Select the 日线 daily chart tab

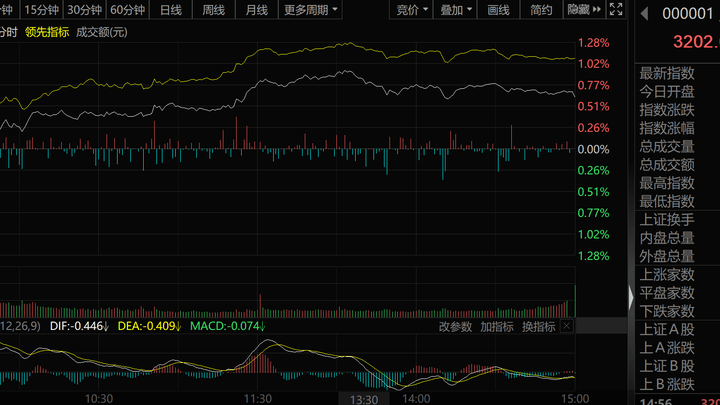171,10
